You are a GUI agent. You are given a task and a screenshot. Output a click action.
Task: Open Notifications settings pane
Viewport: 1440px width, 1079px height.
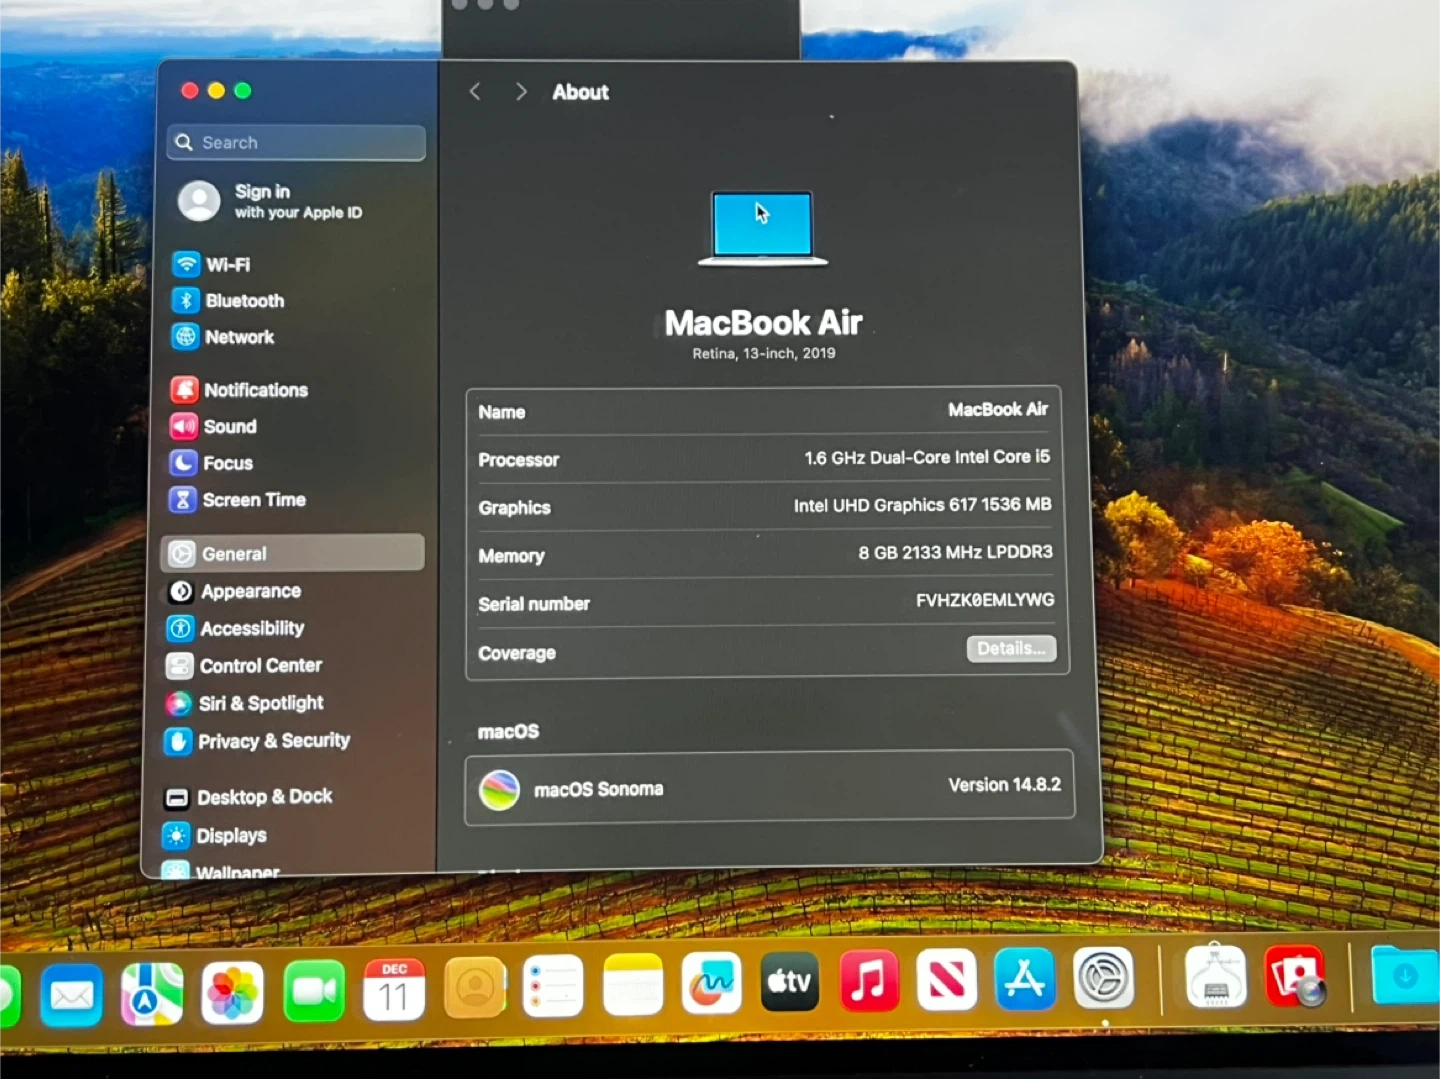[254, 390]
